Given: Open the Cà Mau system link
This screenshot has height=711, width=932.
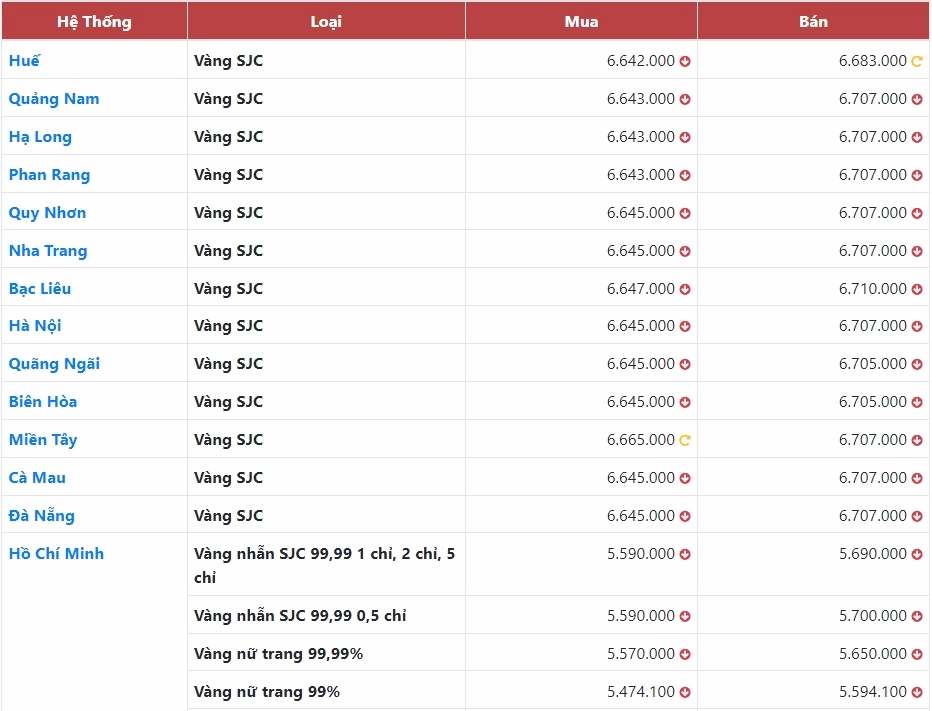Looking at the screenshot, I should [x=37, y=477].
